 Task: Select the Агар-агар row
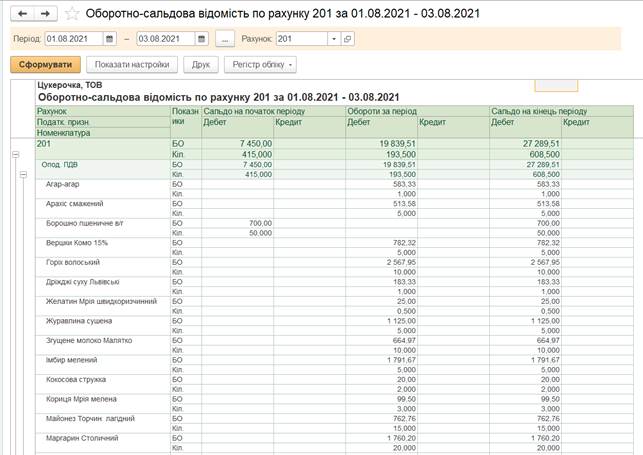(66, 184)
